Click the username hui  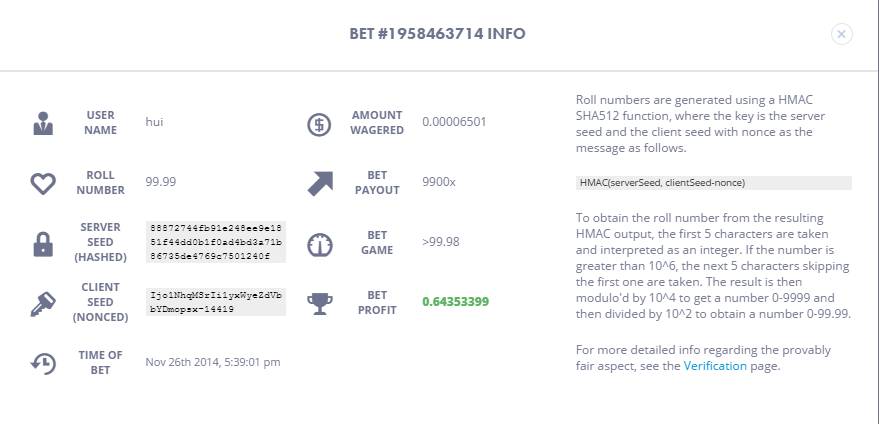pos(154,122)
